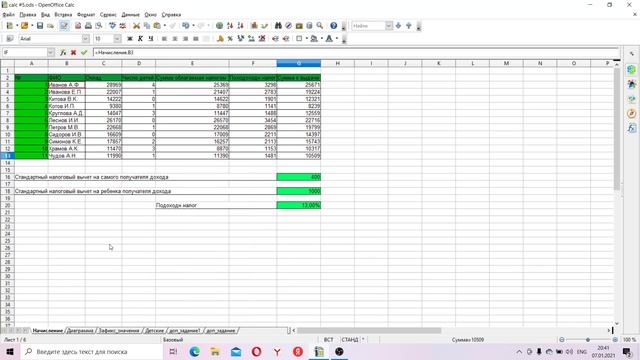
Task: Click the Open file icon
Action: pos(24,26)
